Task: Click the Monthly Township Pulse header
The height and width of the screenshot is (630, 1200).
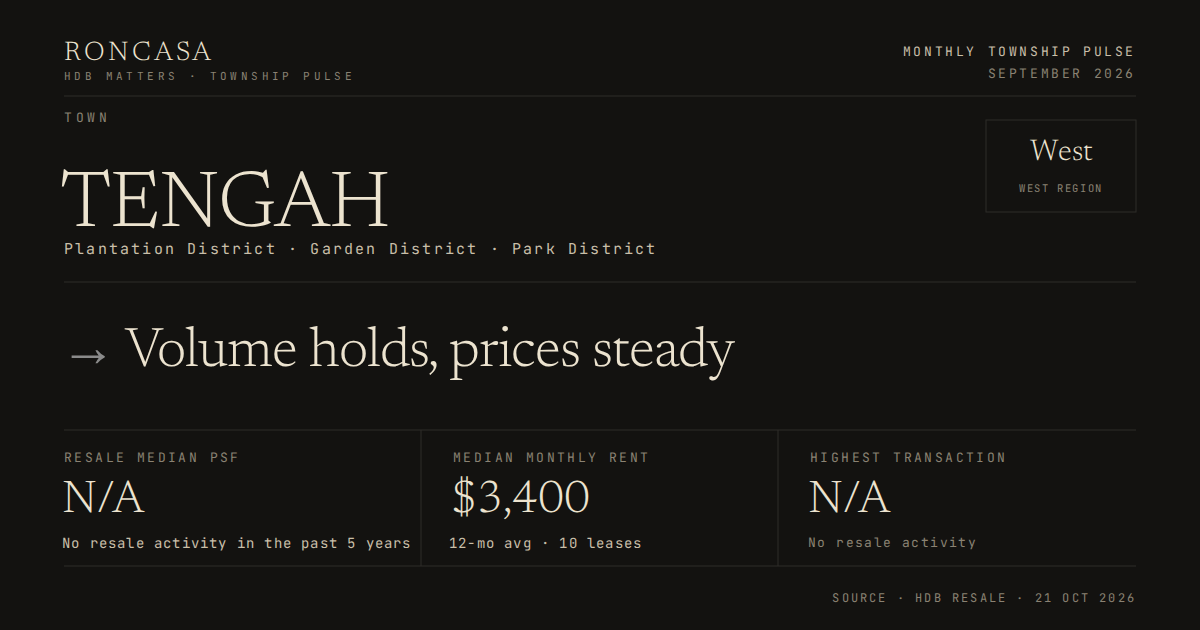Action: coord(1019,51)
